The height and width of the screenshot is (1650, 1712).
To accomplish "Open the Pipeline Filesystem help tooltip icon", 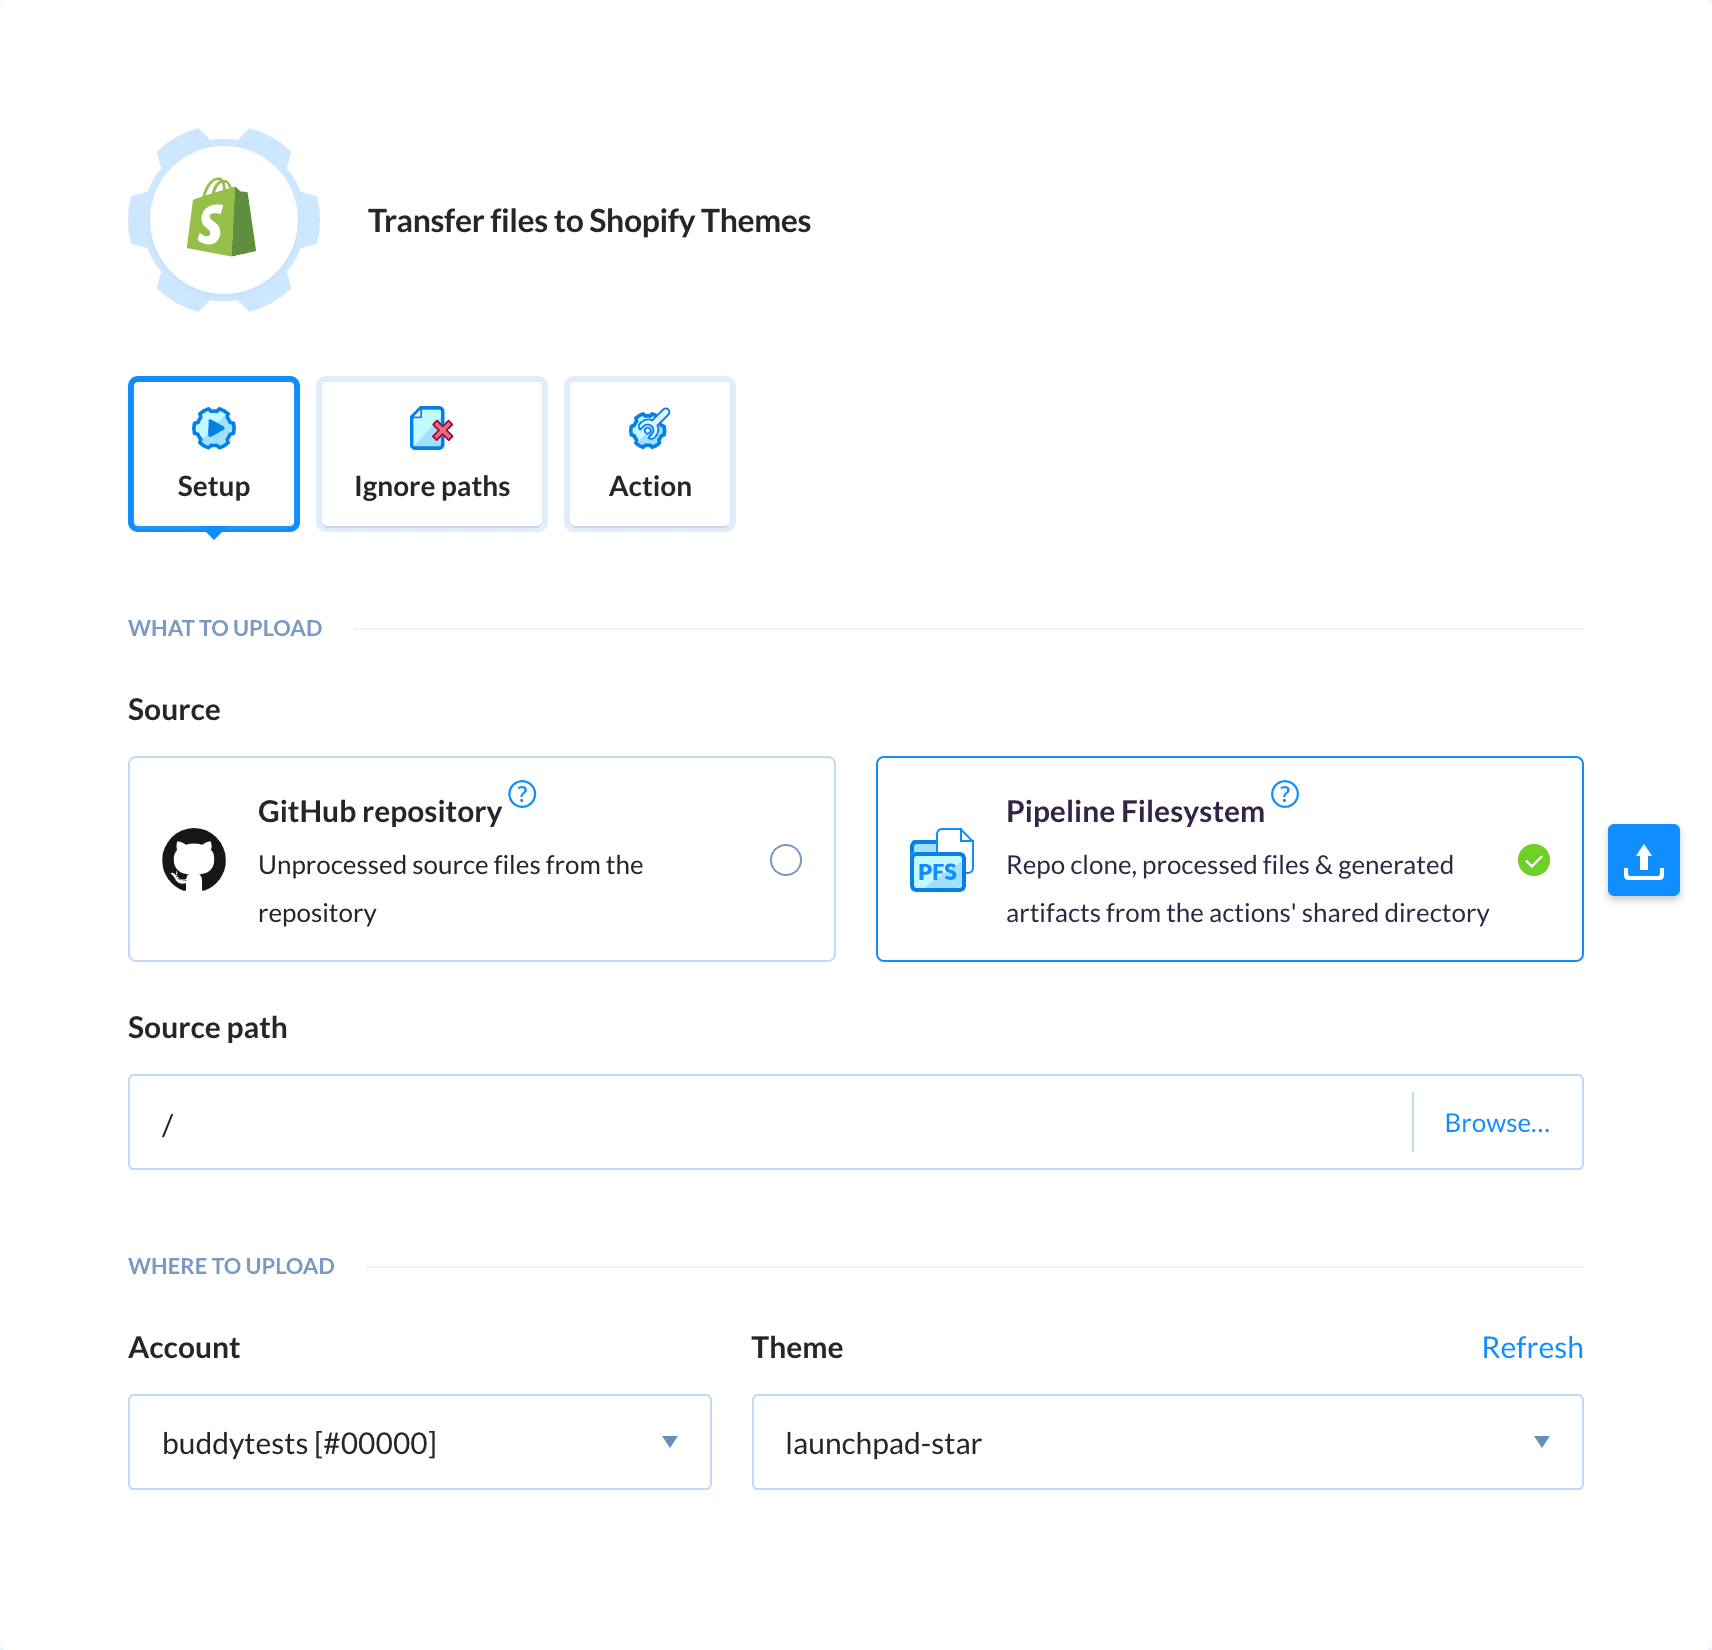I will 1286,794.
